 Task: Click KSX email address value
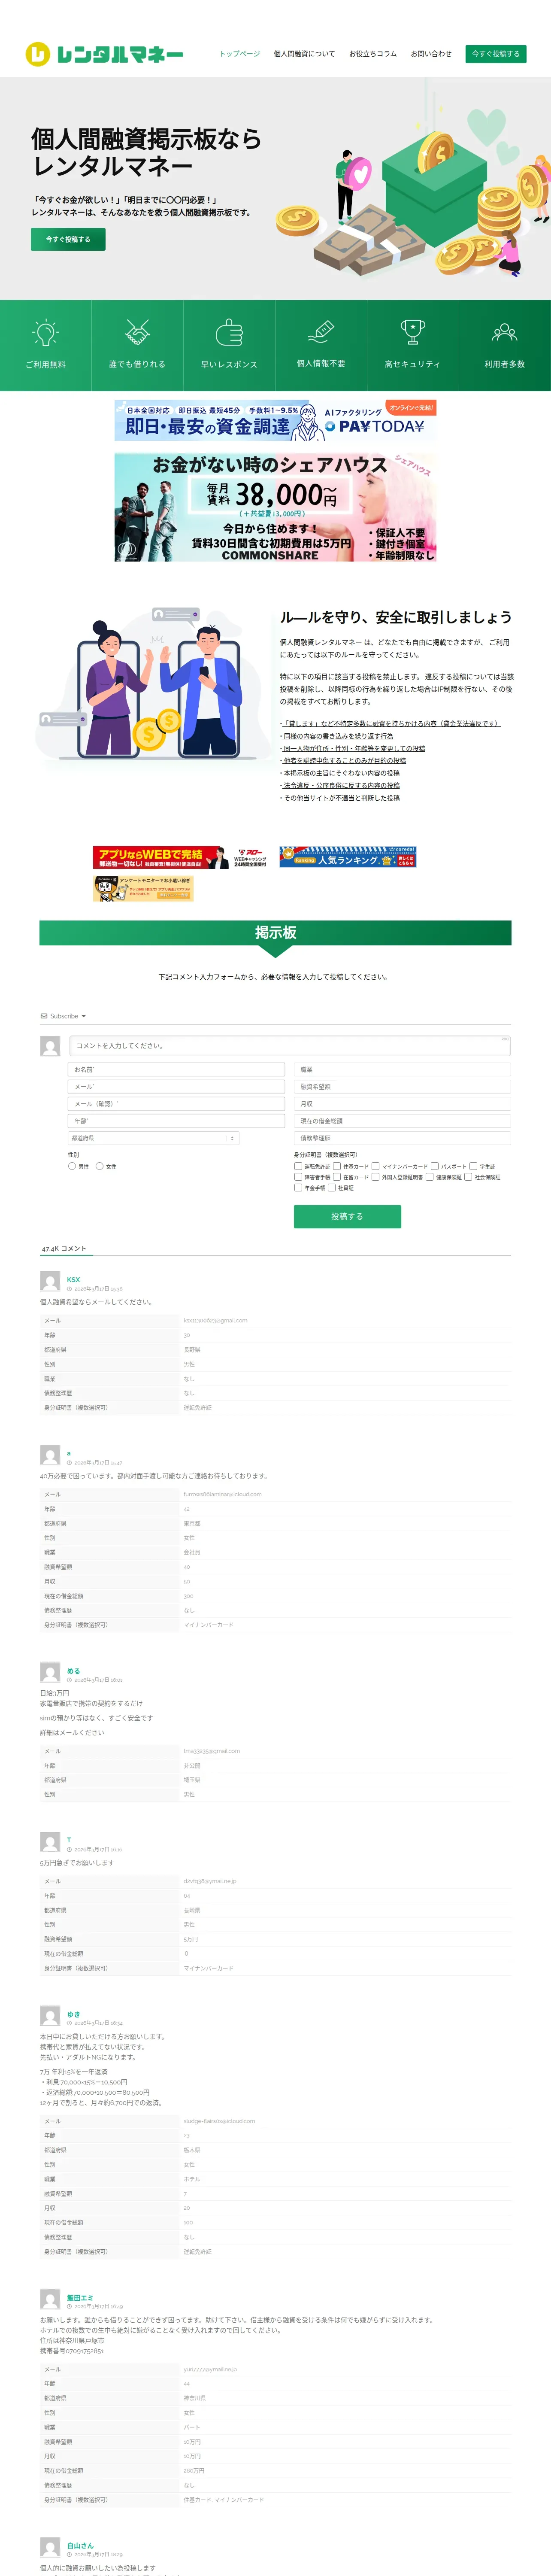[215, 1321]
